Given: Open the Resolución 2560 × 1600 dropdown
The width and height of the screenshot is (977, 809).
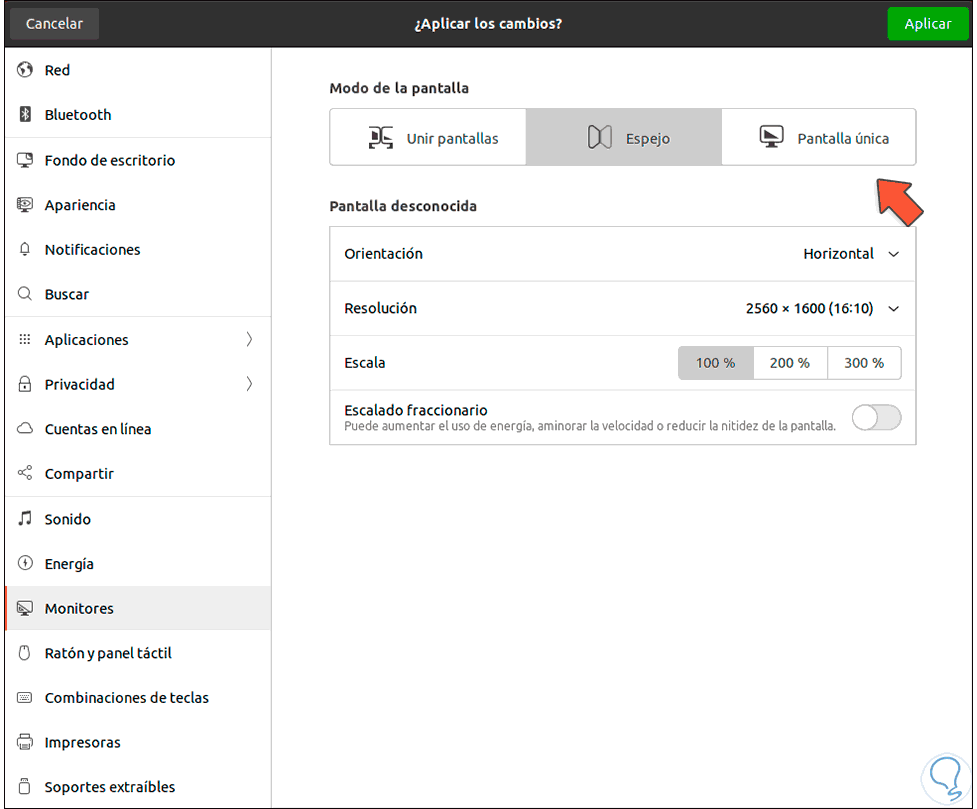Looking at the screenshot, I should coord(822,309).
